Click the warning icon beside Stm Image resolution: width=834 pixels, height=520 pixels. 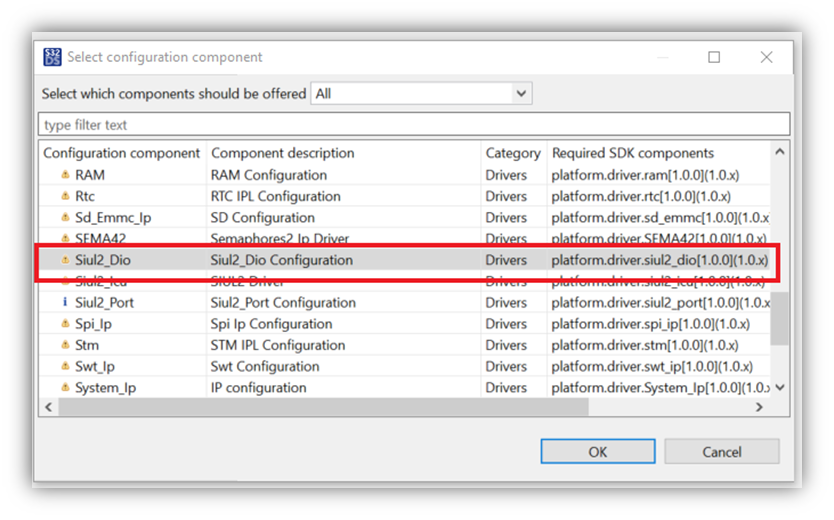65,345
